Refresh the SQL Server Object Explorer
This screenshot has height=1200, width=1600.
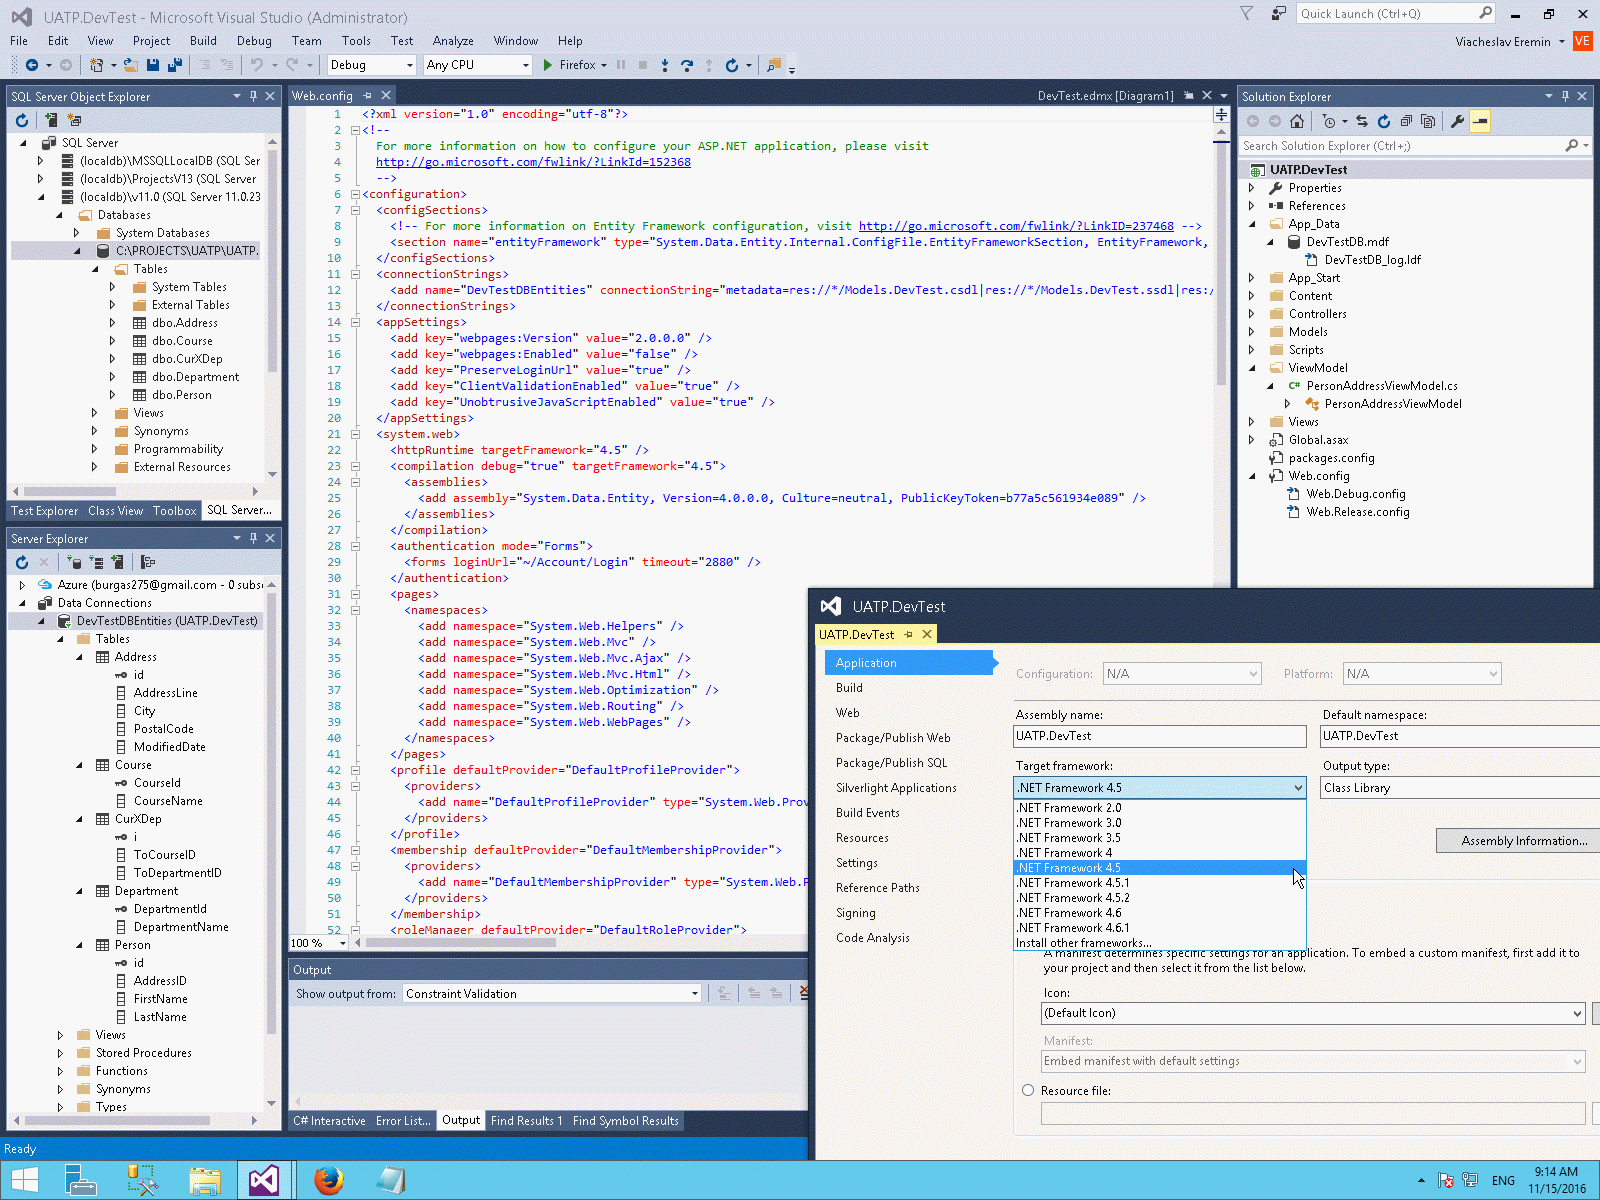click(x=22, y=120)
